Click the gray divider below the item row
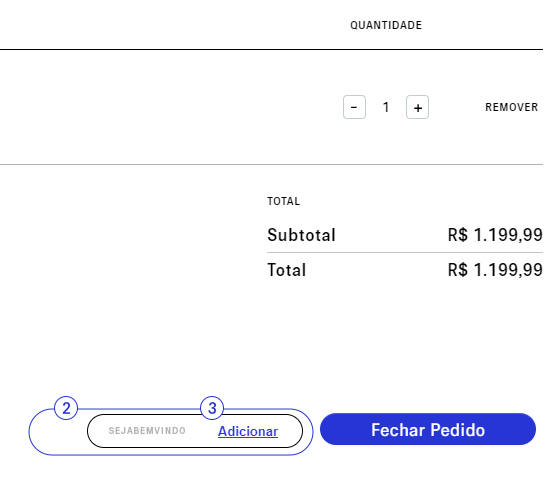555x495 pixels. tap(271, 164)
